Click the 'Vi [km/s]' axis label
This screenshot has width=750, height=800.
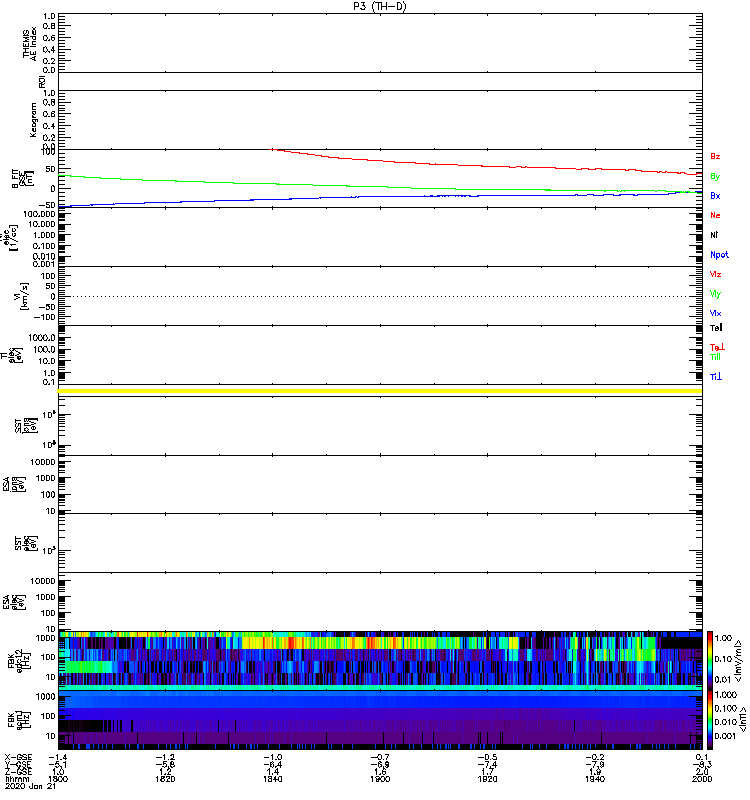click(21, 296)
